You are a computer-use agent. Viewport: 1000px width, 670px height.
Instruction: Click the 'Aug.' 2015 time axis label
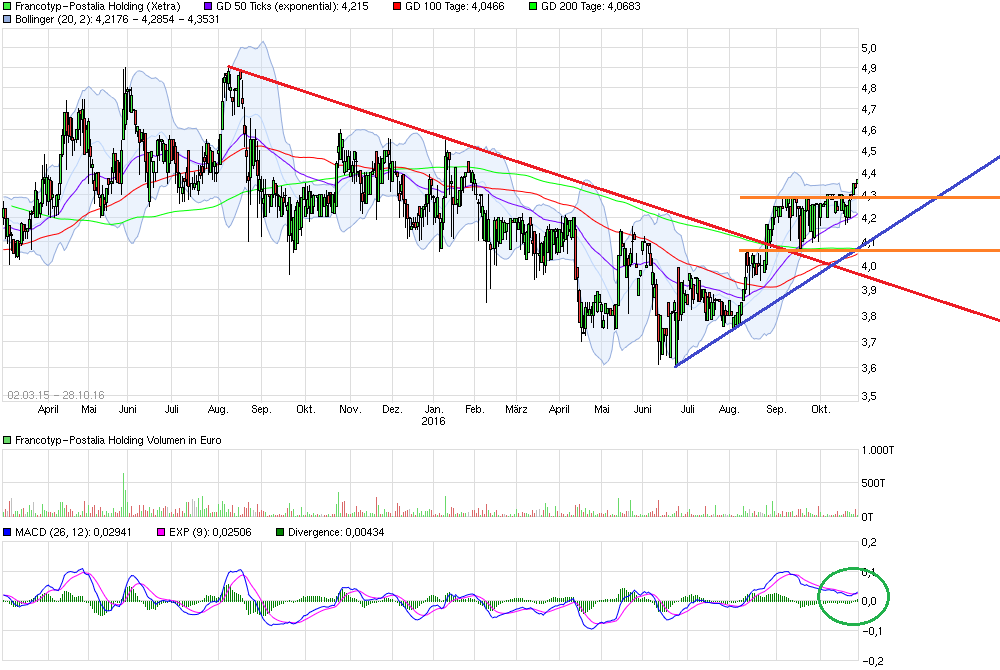(218, 409)
